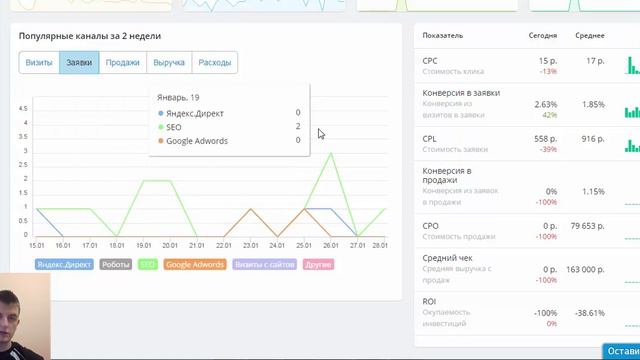Toggle Роботы series in chart legend
640x360 pixels.
pos(116,264)
